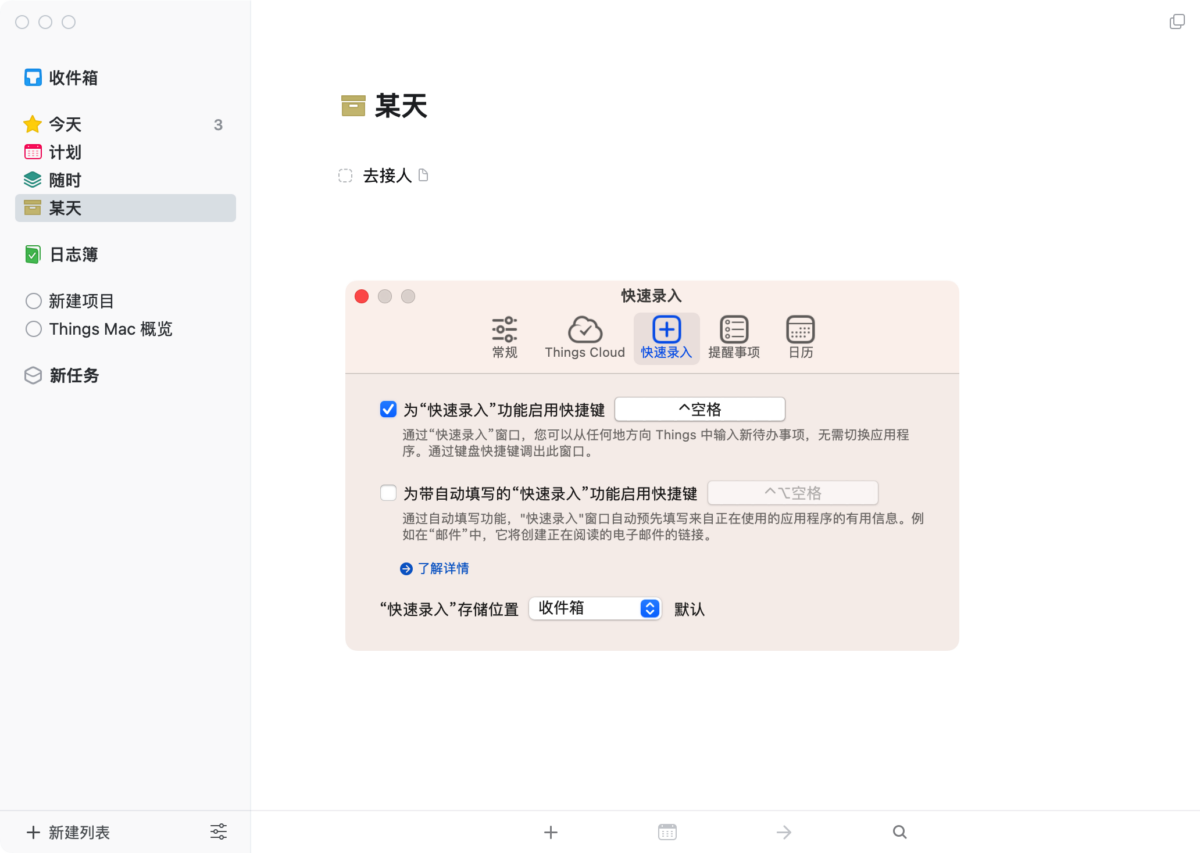
Task: Enable autofill 快速录入 shortcut checkbox
Action: (x=388, y=493)
